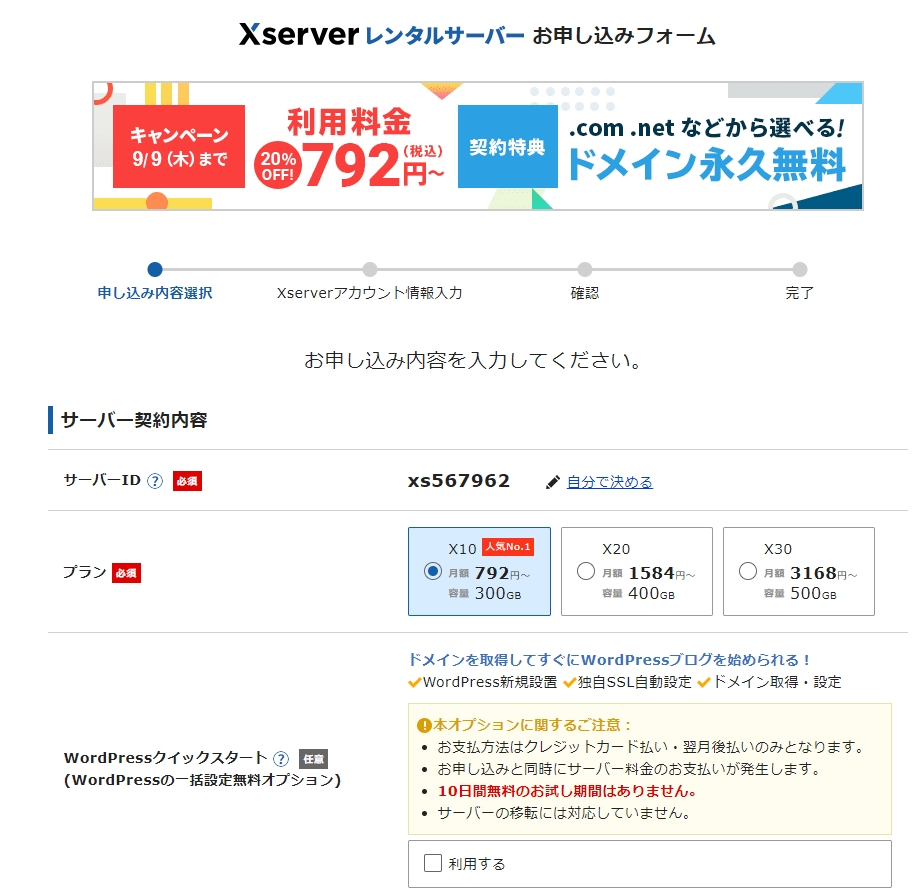917x890 pixels.
Task: Click the Xserver logo in the header
Action: [298, 35]
